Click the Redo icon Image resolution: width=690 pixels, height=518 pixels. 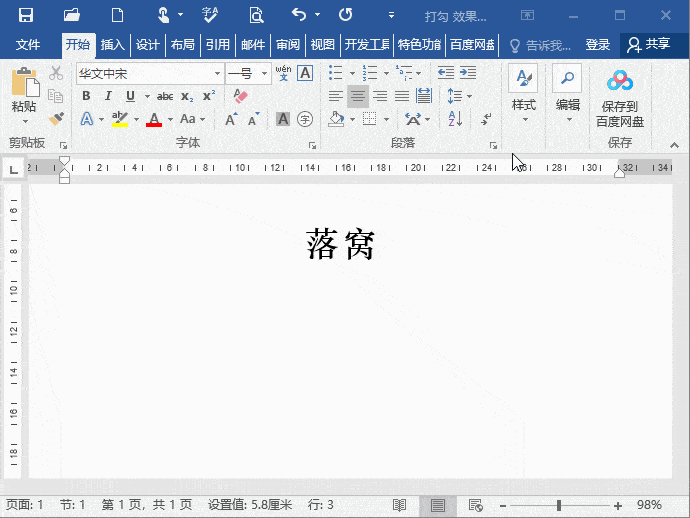(x=345, y=15)
